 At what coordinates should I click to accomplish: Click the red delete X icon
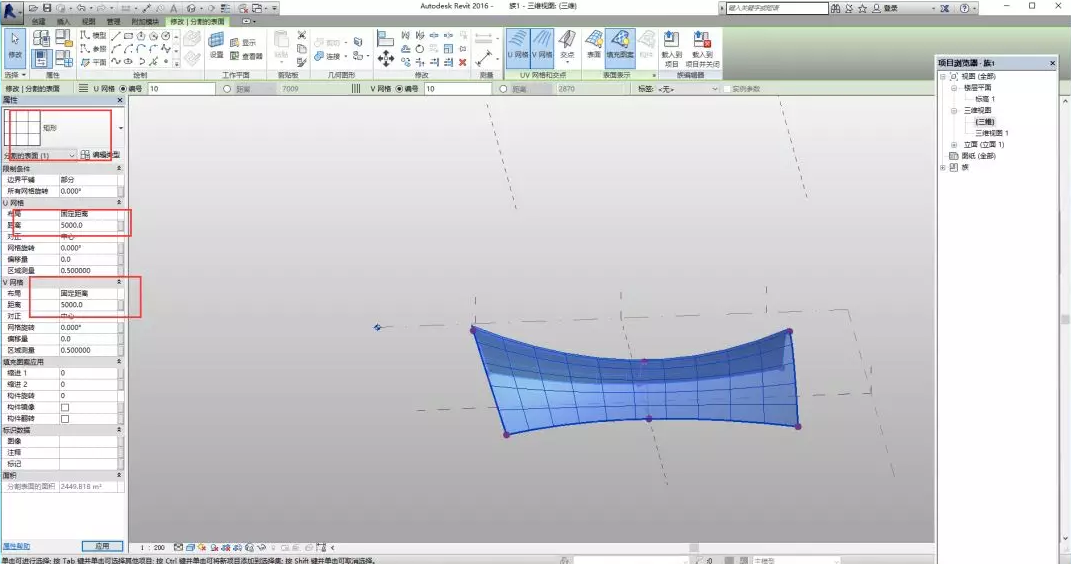click(x=462, y=62)
